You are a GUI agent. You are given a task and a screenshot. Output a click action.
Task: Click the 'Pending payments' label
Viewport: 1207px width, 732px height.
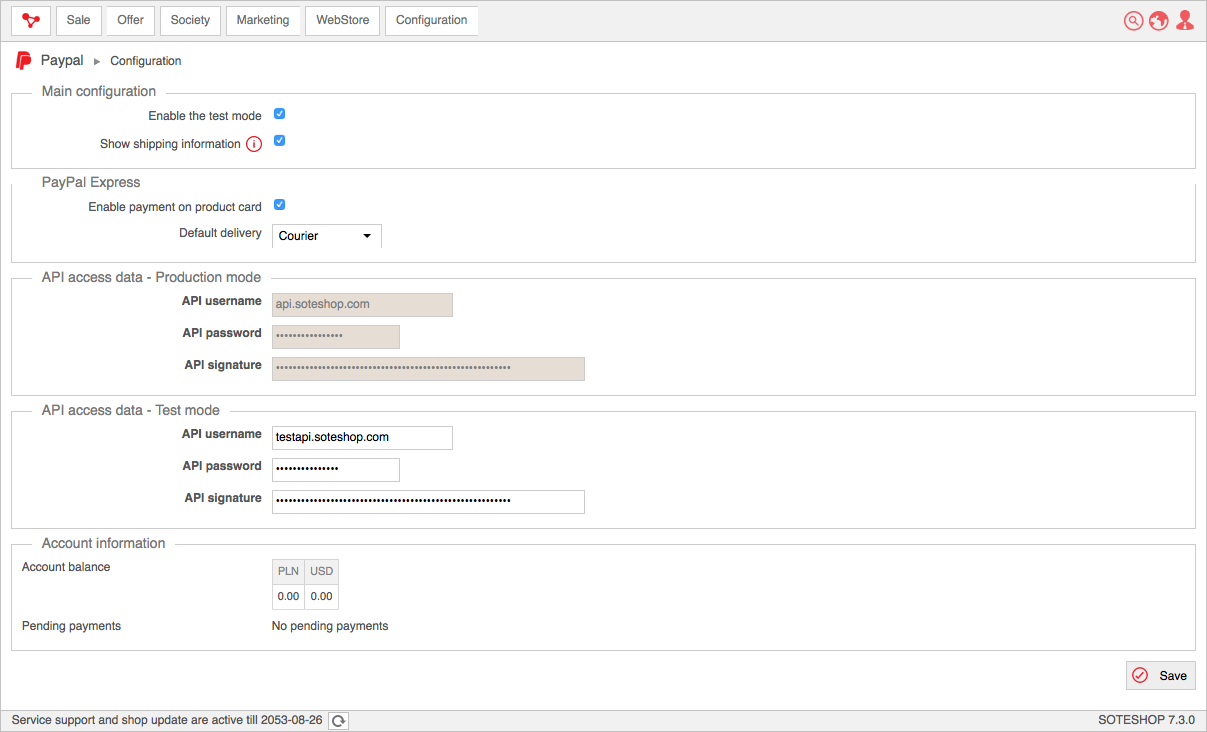click(71, 626)
